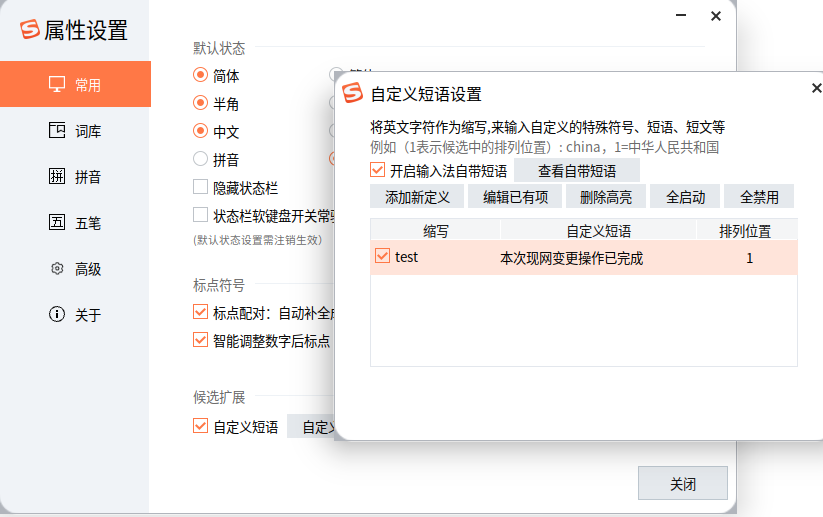Click the 拼 pinyin icon in sidebar
This screenshot has height=517, width=823.
57,176
